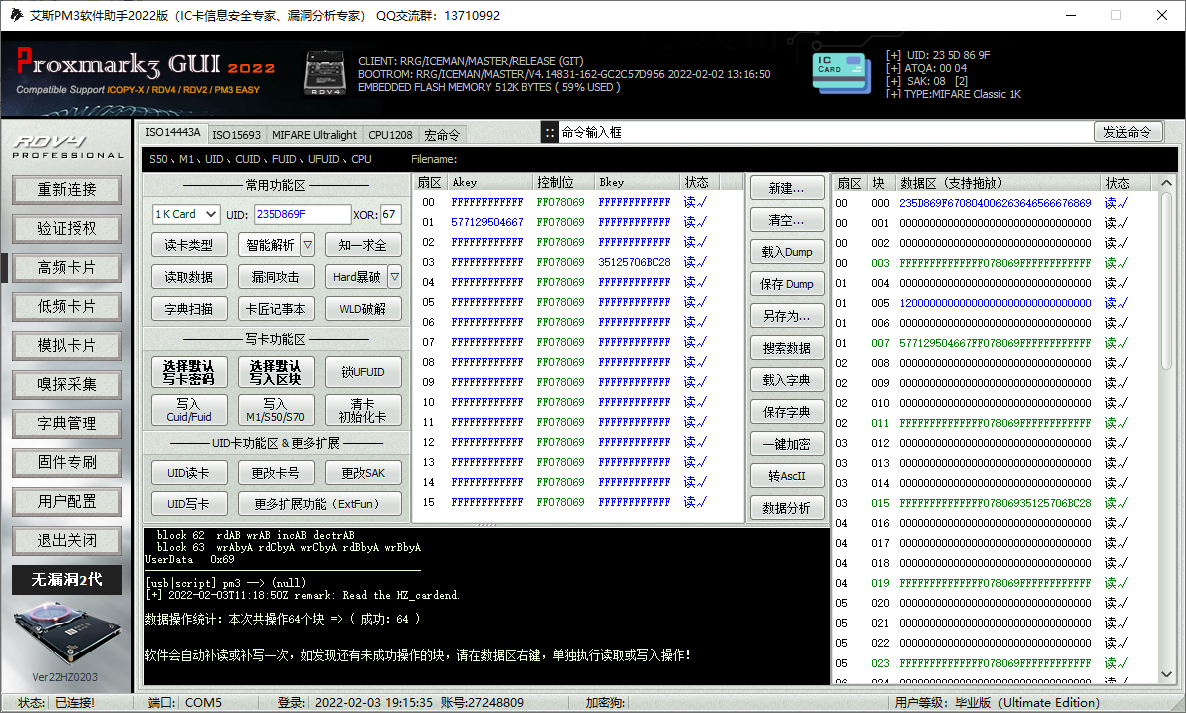
Task: Click the Proxmark3 device picture in sidebar
Action: click(x=67, y=634)
